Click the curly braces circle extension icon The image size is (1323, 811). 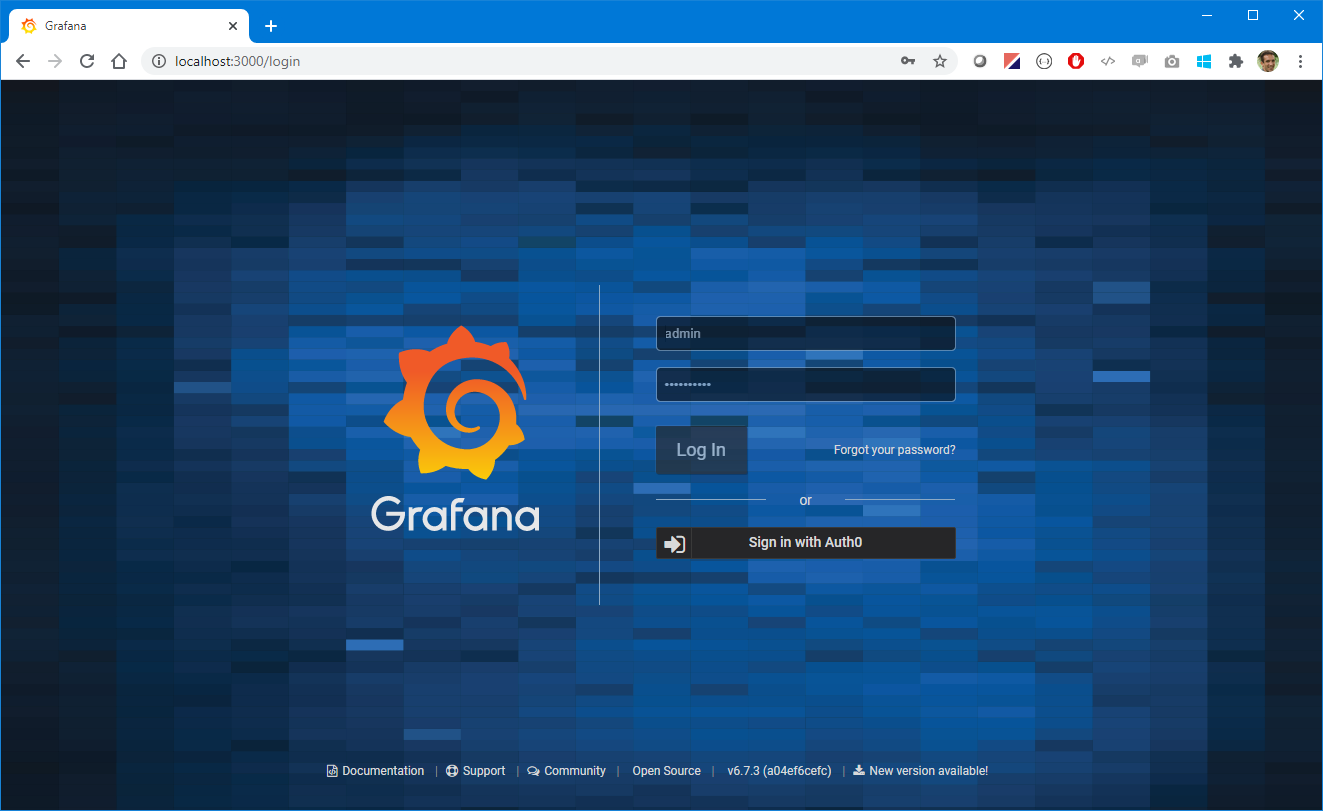point(1044,61)
